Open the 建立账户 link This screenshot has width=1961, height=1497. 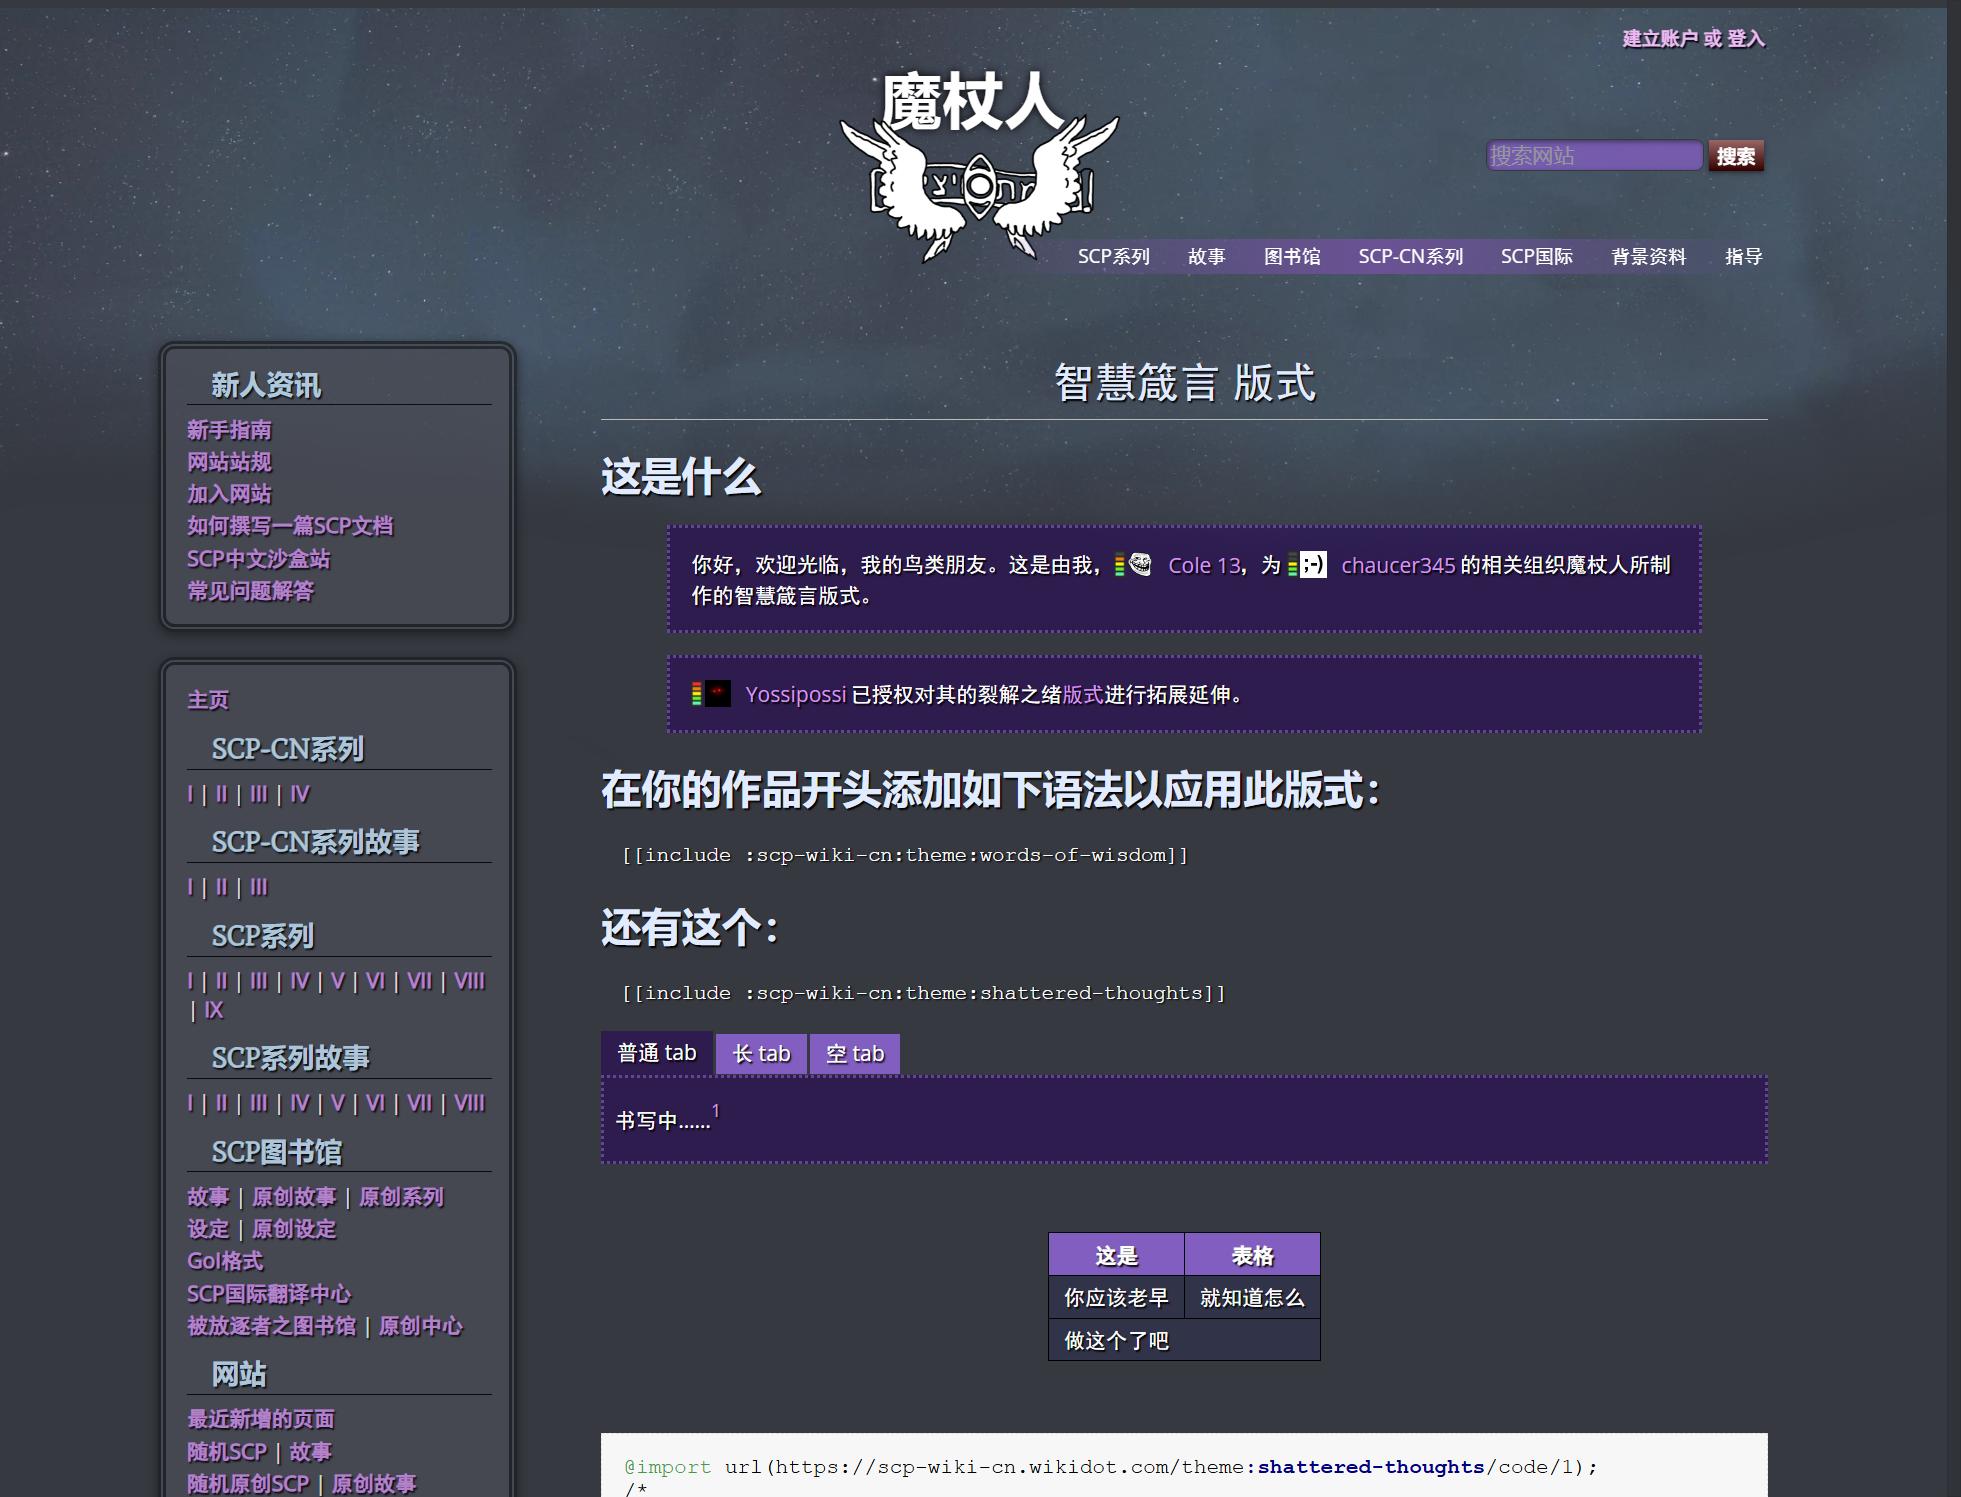point(1659,39)
